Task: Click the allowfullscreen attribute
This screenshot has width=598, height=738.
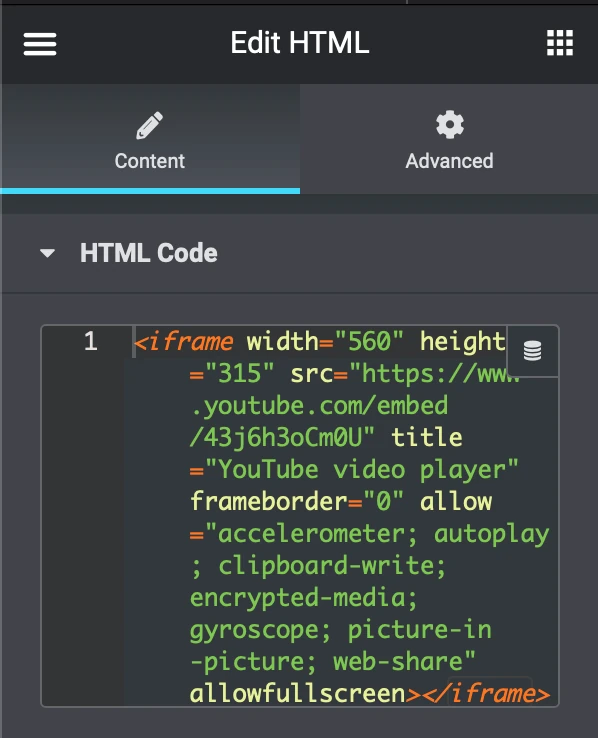Action: click(298, 694)
